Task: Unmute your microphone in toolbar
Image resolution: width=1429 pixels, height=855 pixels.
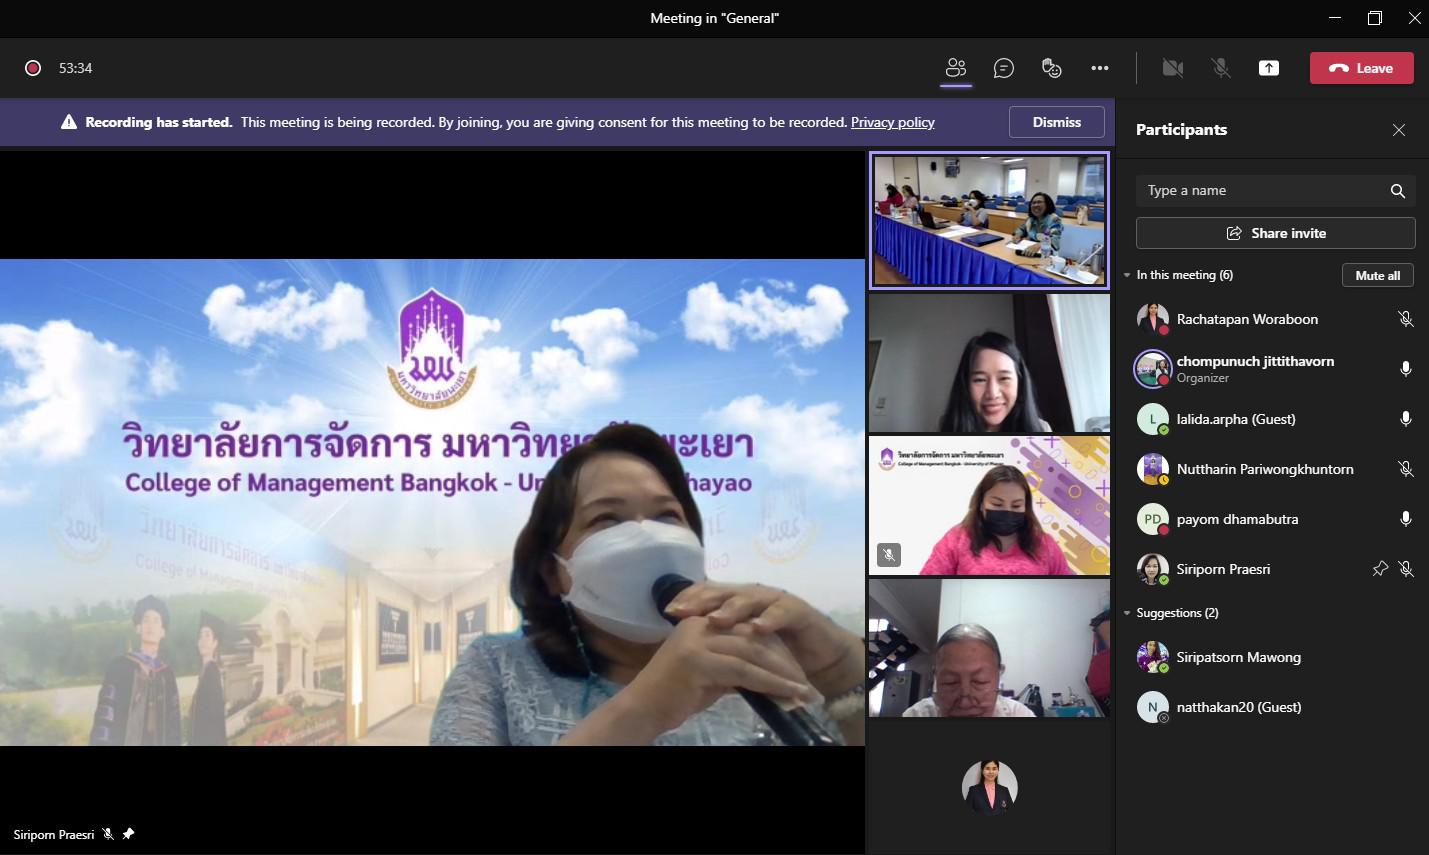Action: pyautogui.click(x=1221, y=68)
